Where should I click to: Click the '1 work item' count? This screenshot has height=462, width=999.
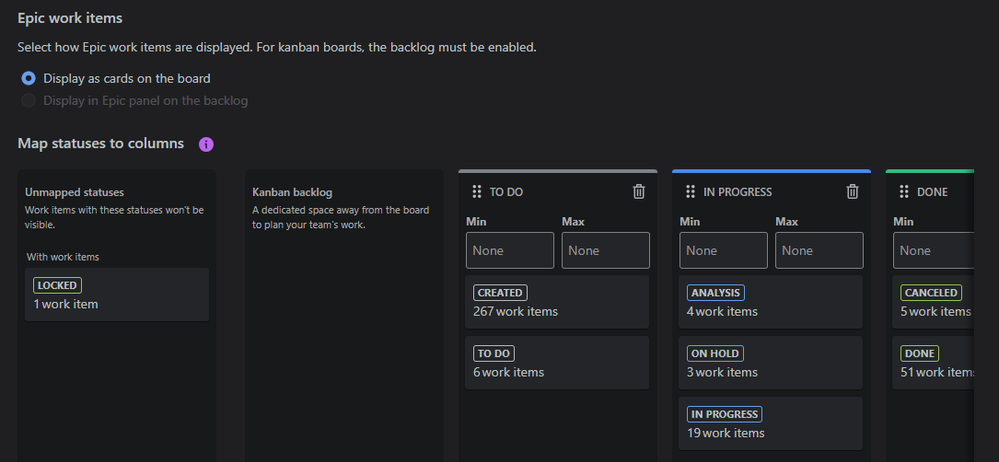[66, 304]
